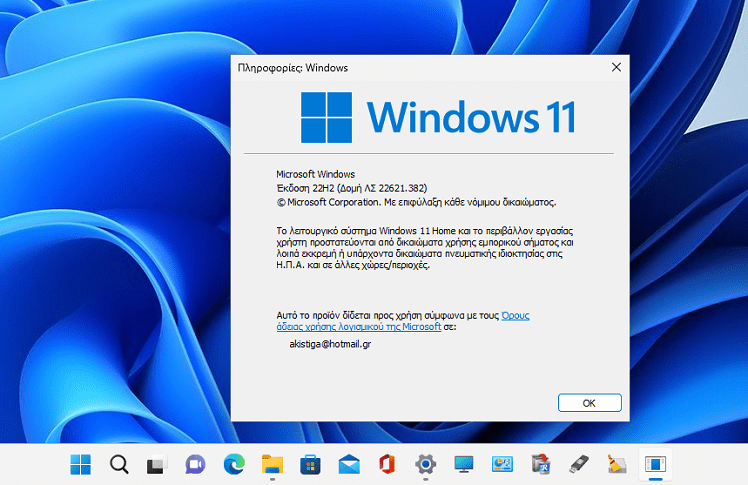
Task: Open the Windows Start menu
Action: click(80, 464)
